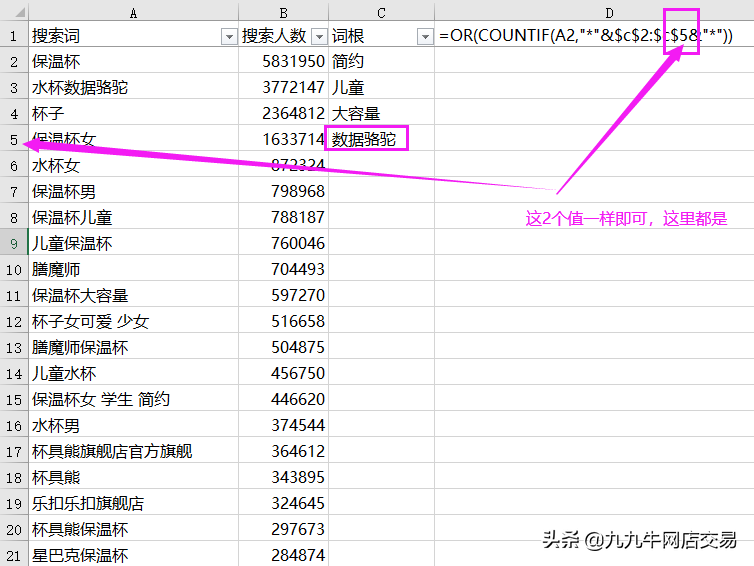Select cell 杯具熊保温杯
Viewport: 754px width, 566px height.
pyautogui.click(x=133, y=529)
